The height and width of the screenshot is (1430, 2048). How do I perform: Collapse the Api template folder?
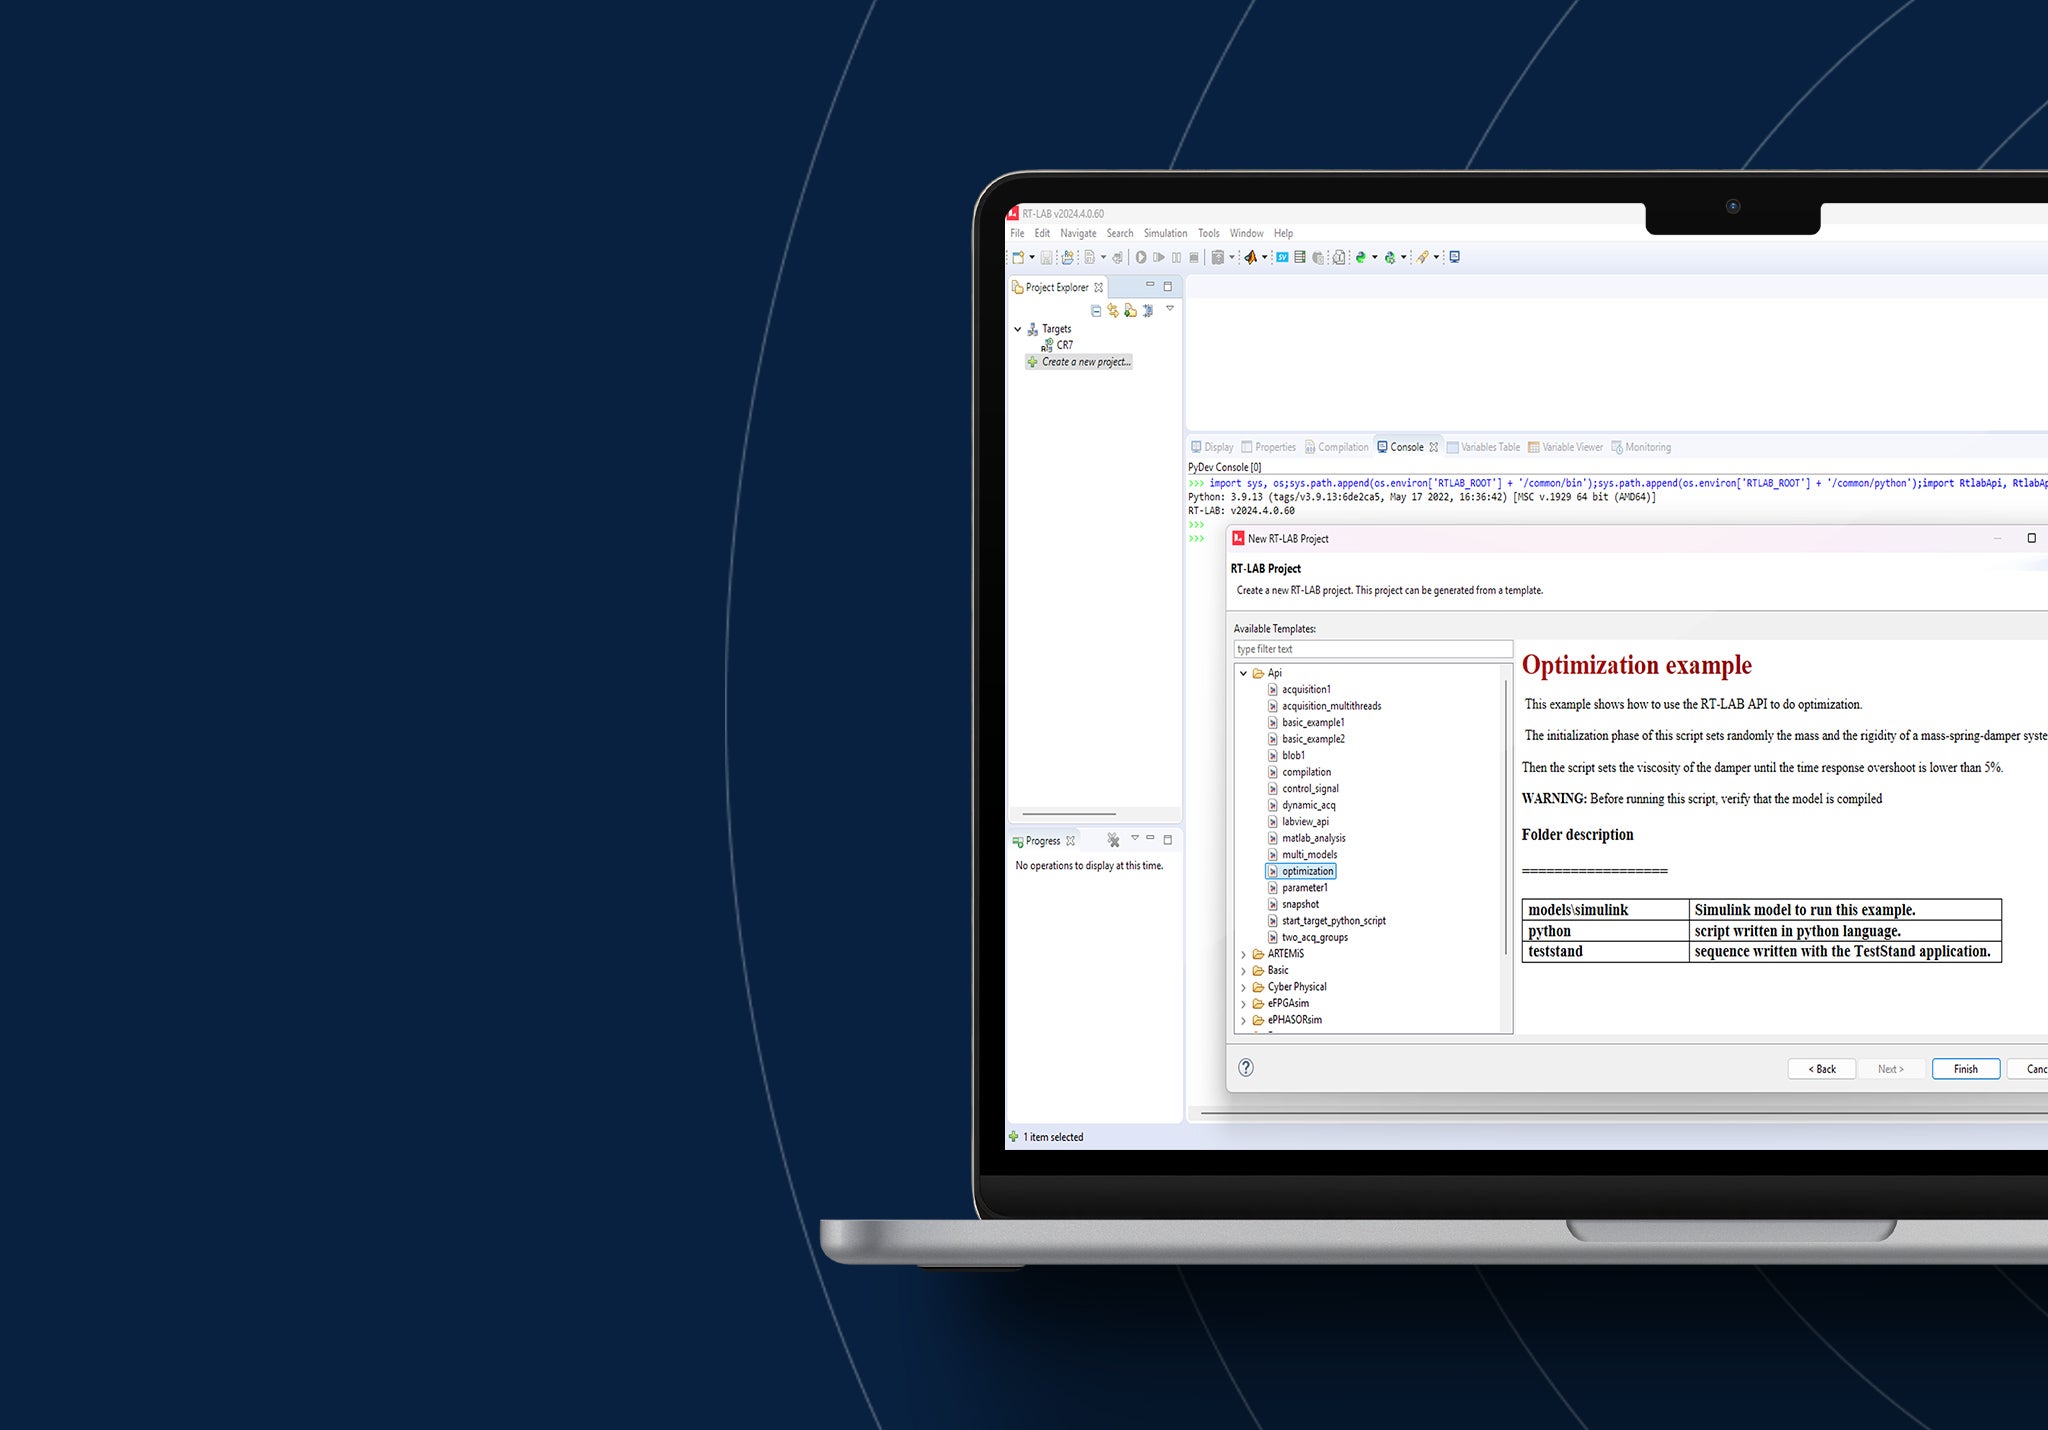click(1245, 673)
